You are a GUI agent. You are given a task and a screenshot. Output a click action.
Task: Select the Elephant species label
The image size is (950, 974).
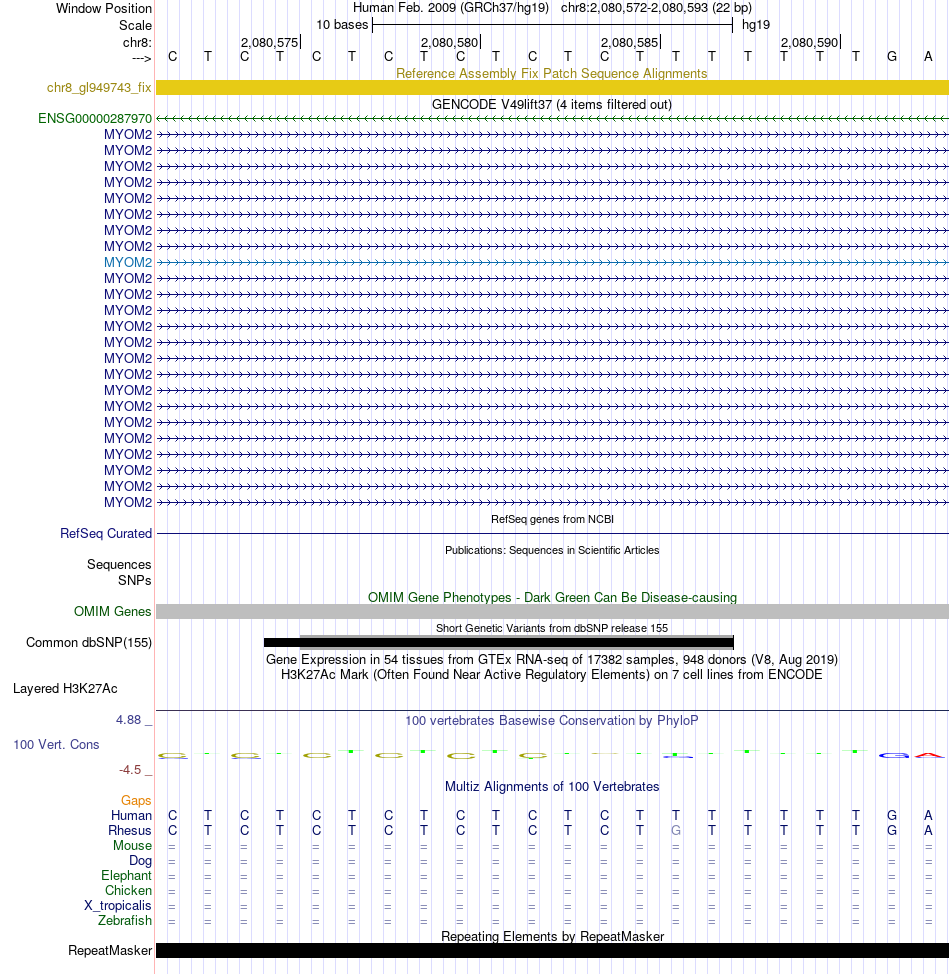coord(126,875)
